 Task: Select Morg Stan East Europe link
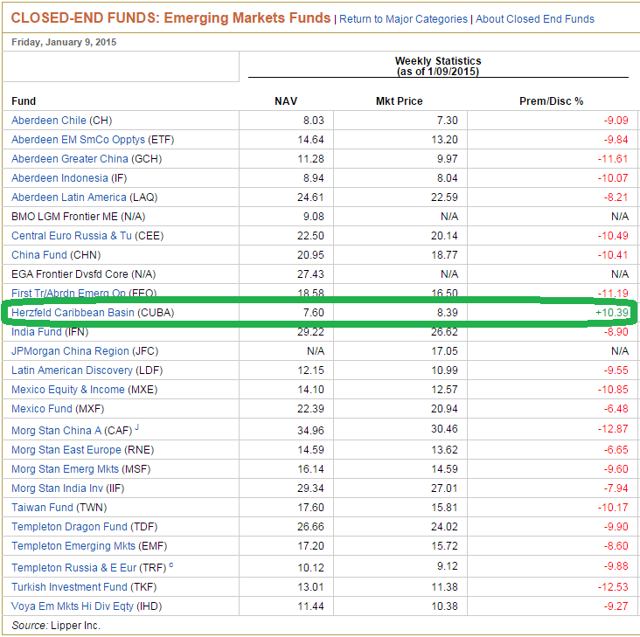point(66,450)
